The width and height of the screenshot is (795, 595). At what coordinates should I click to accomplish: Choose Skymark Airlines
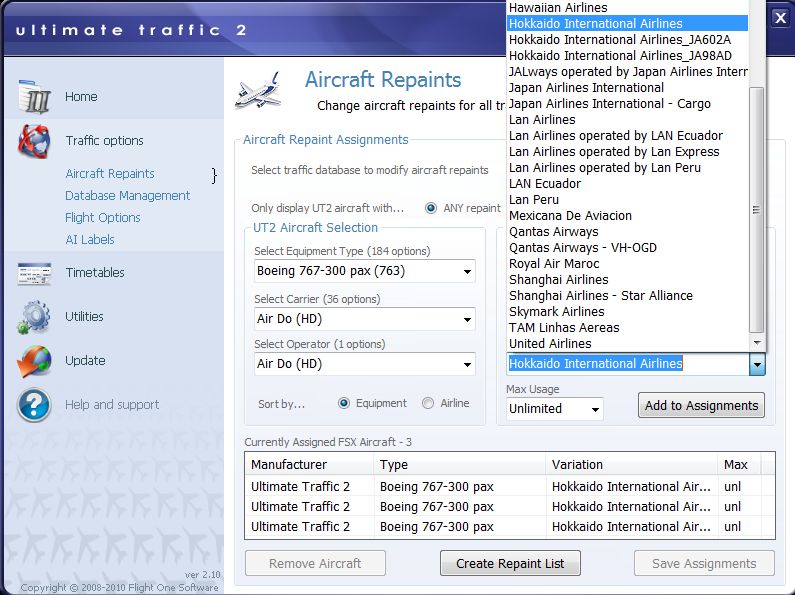[627, 312]
